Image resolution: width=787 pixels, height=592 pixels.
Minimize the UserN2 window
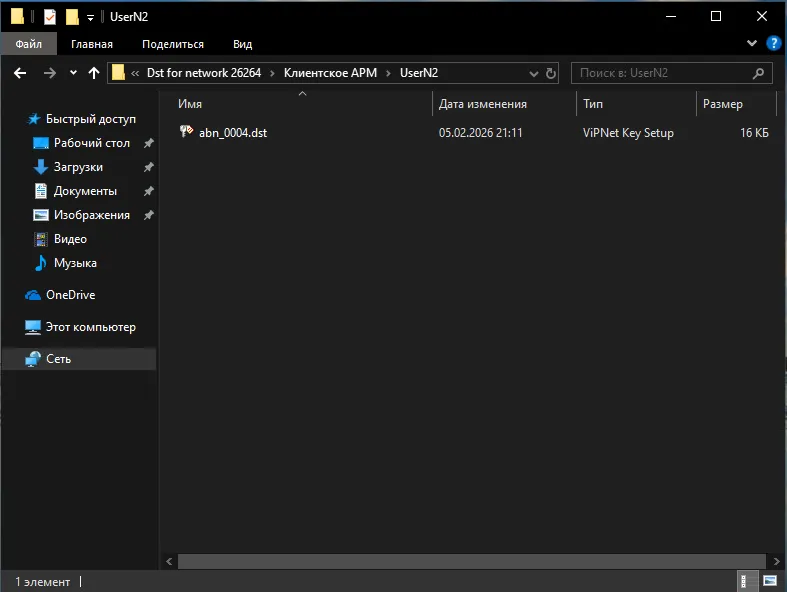pyautogui.click(x=671, y=17)
